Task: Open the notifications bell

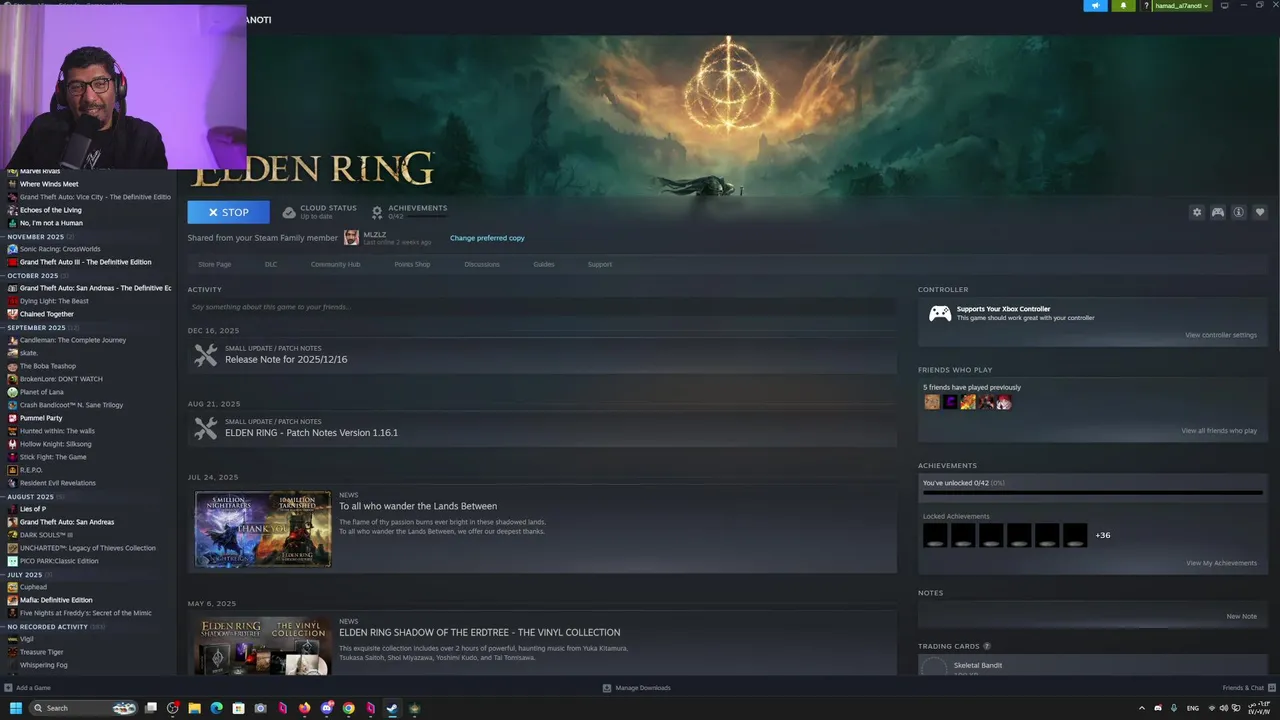Action: 1123,5
